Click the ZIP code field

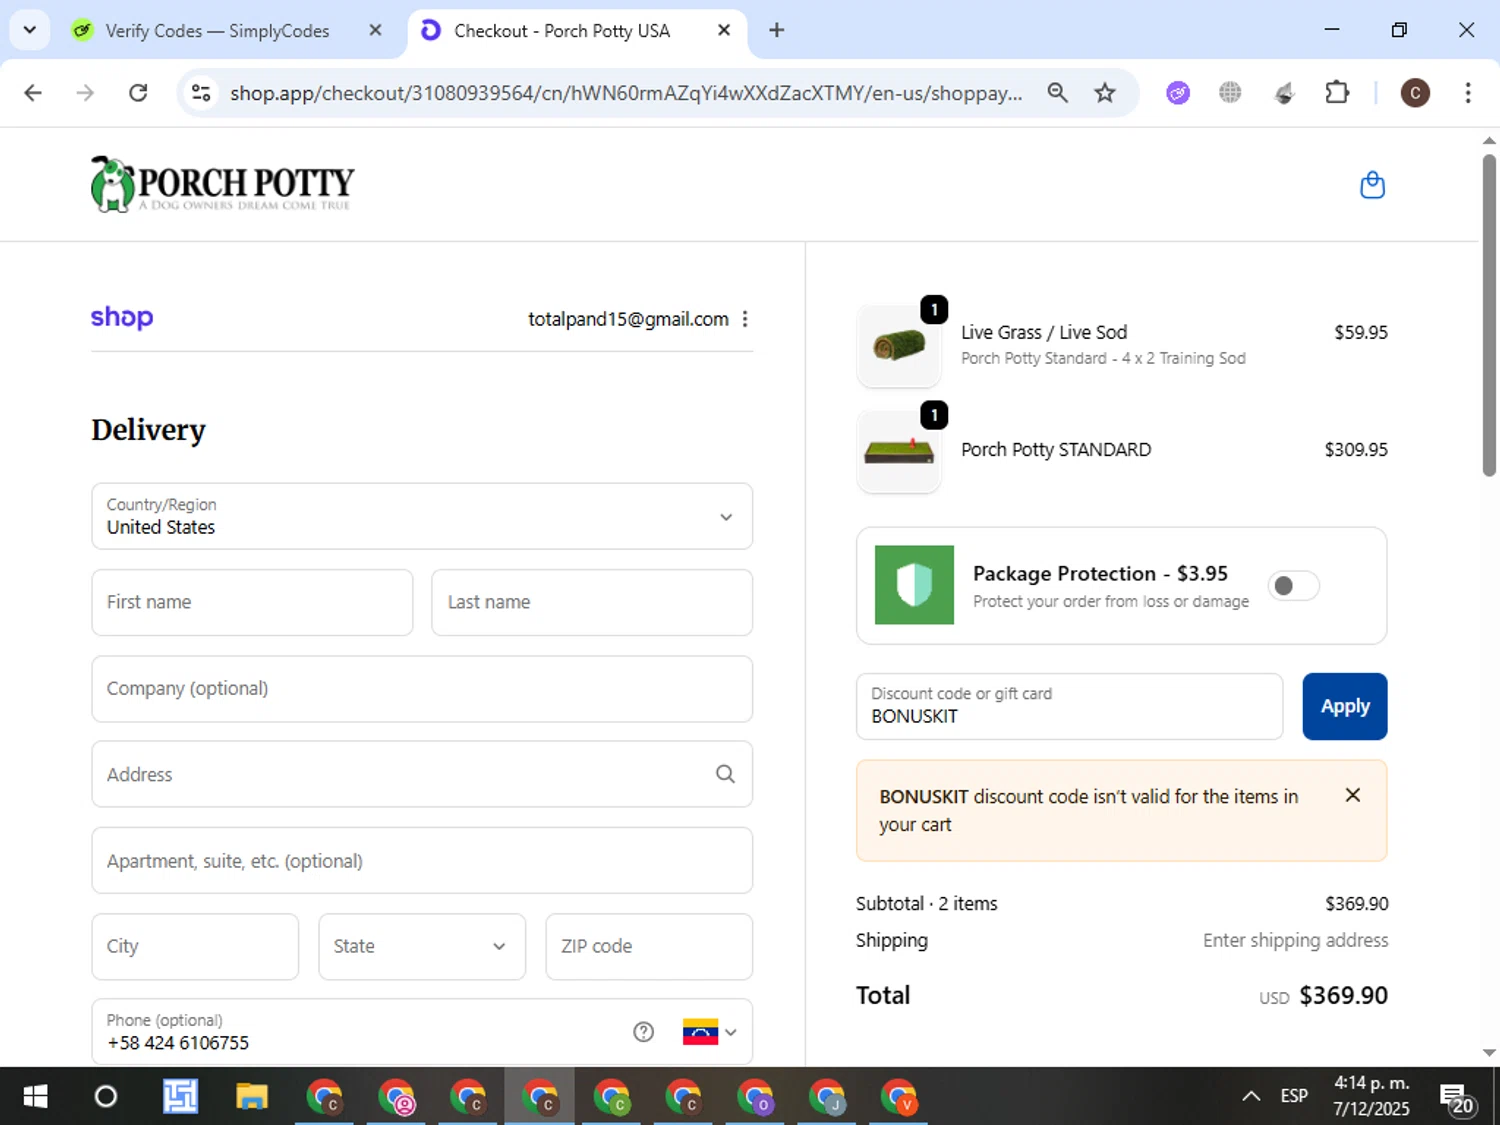649,946
